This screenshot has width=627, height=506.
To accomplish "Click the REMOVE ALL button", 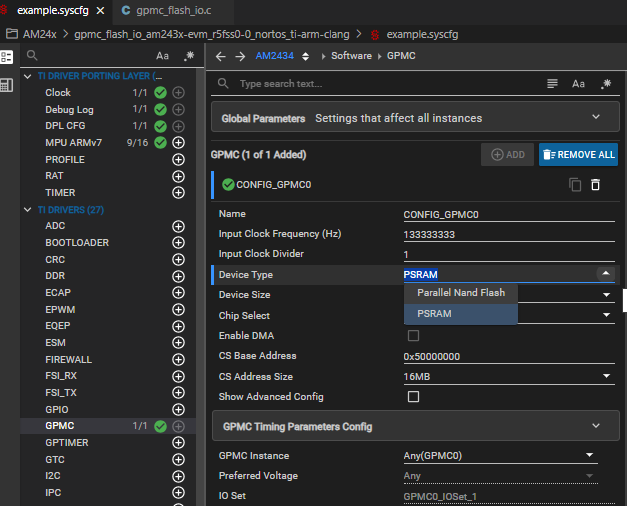I will click(578, 154).
